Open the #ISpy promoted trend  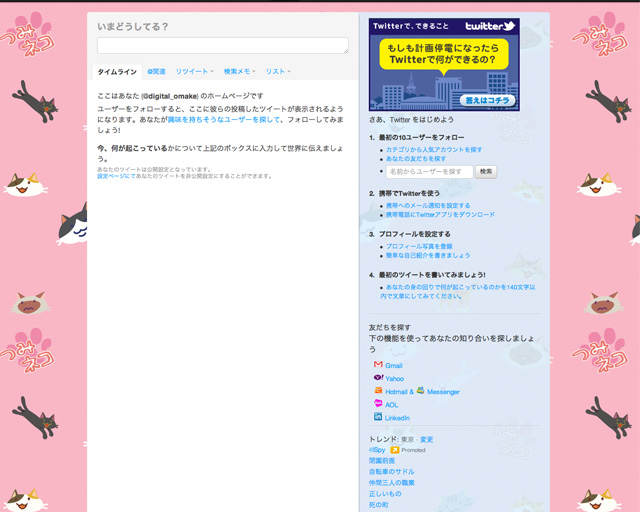pos(377,450)
